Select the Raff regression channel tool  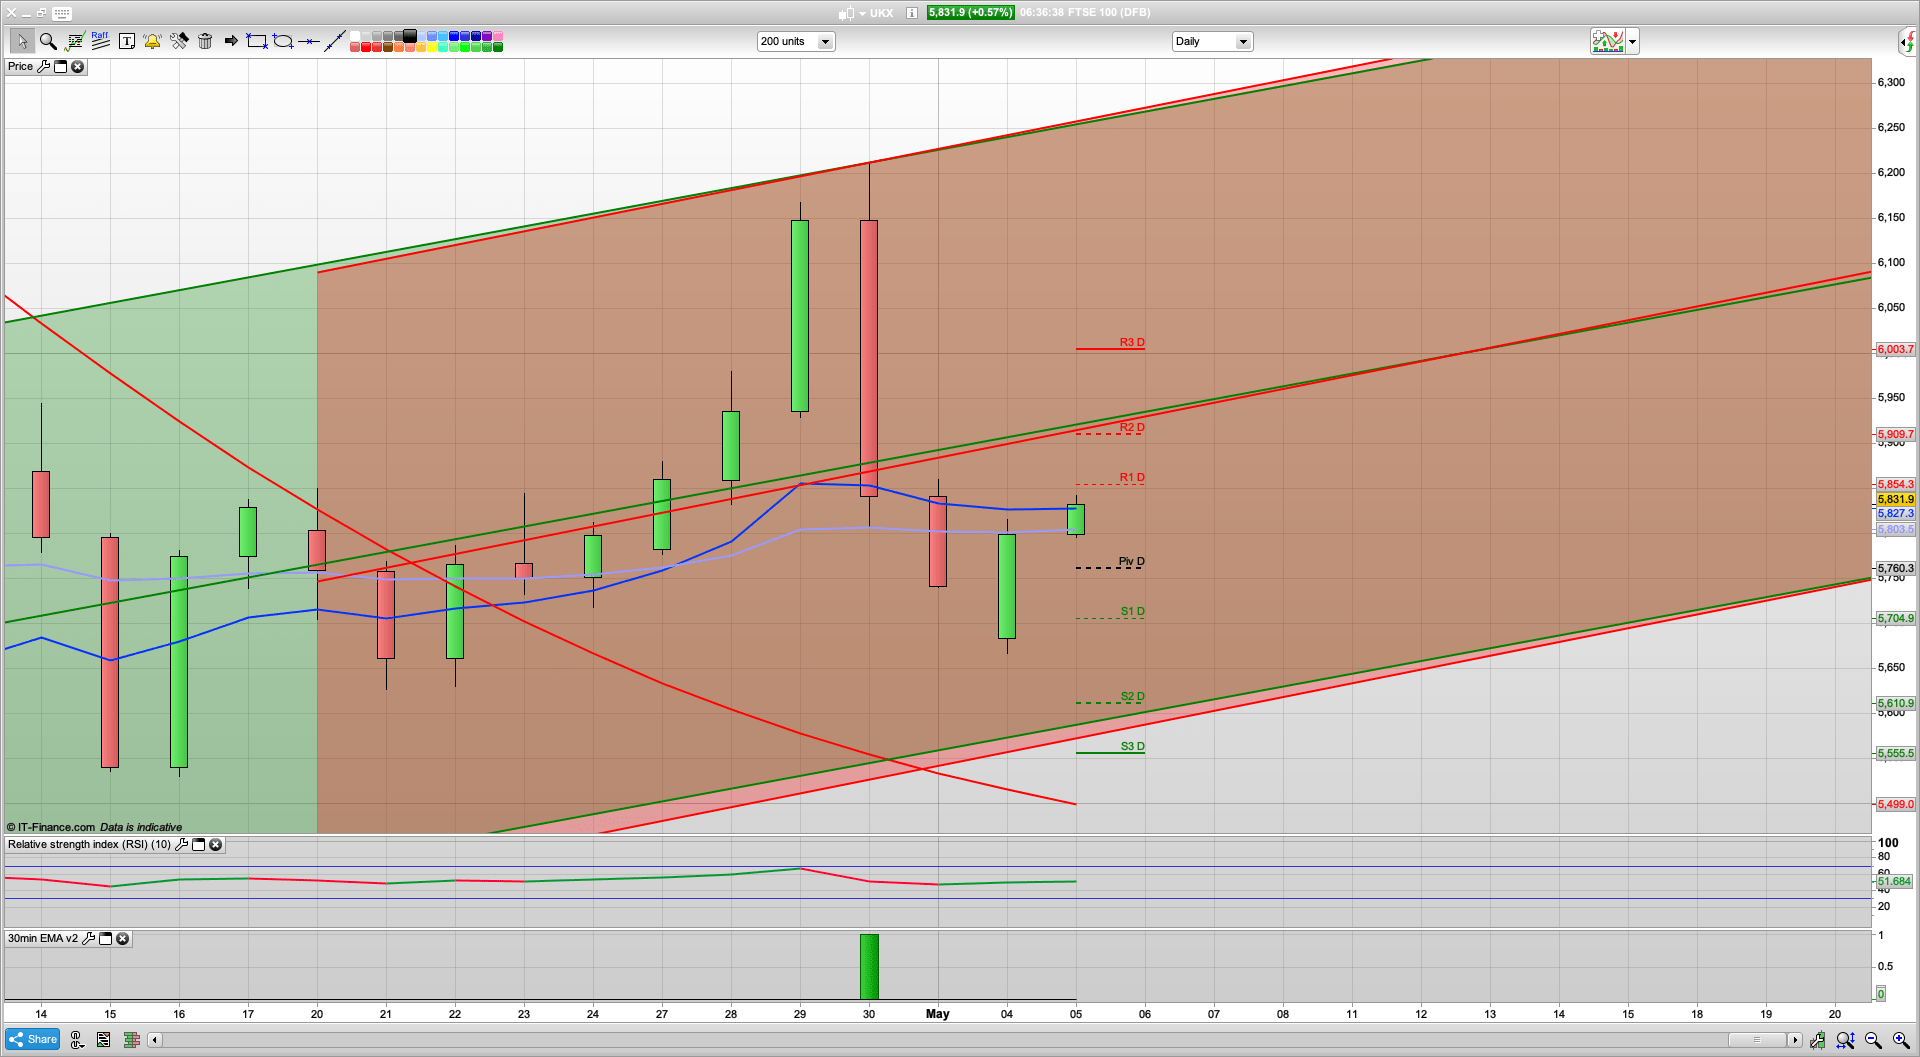coord(100,41)
